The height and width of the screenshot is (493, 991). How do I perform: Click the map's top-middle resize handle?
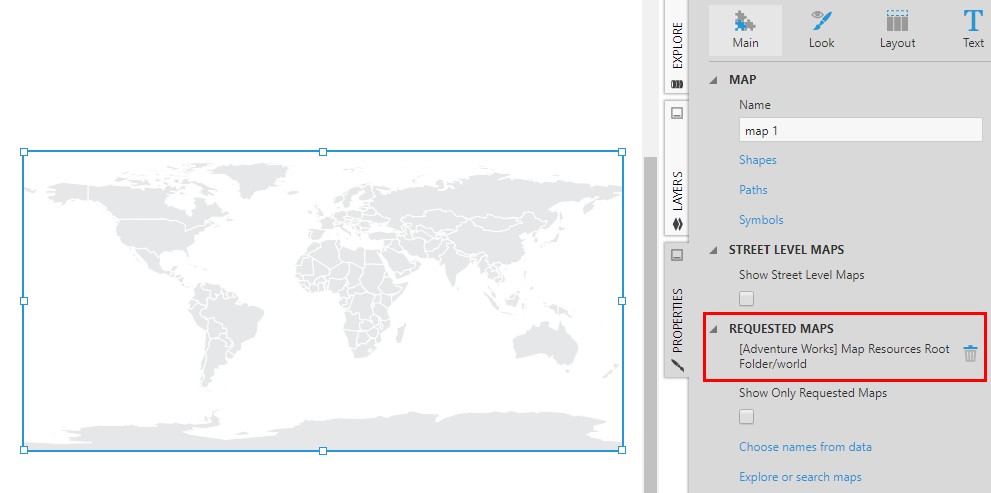[x=323, y=152]
